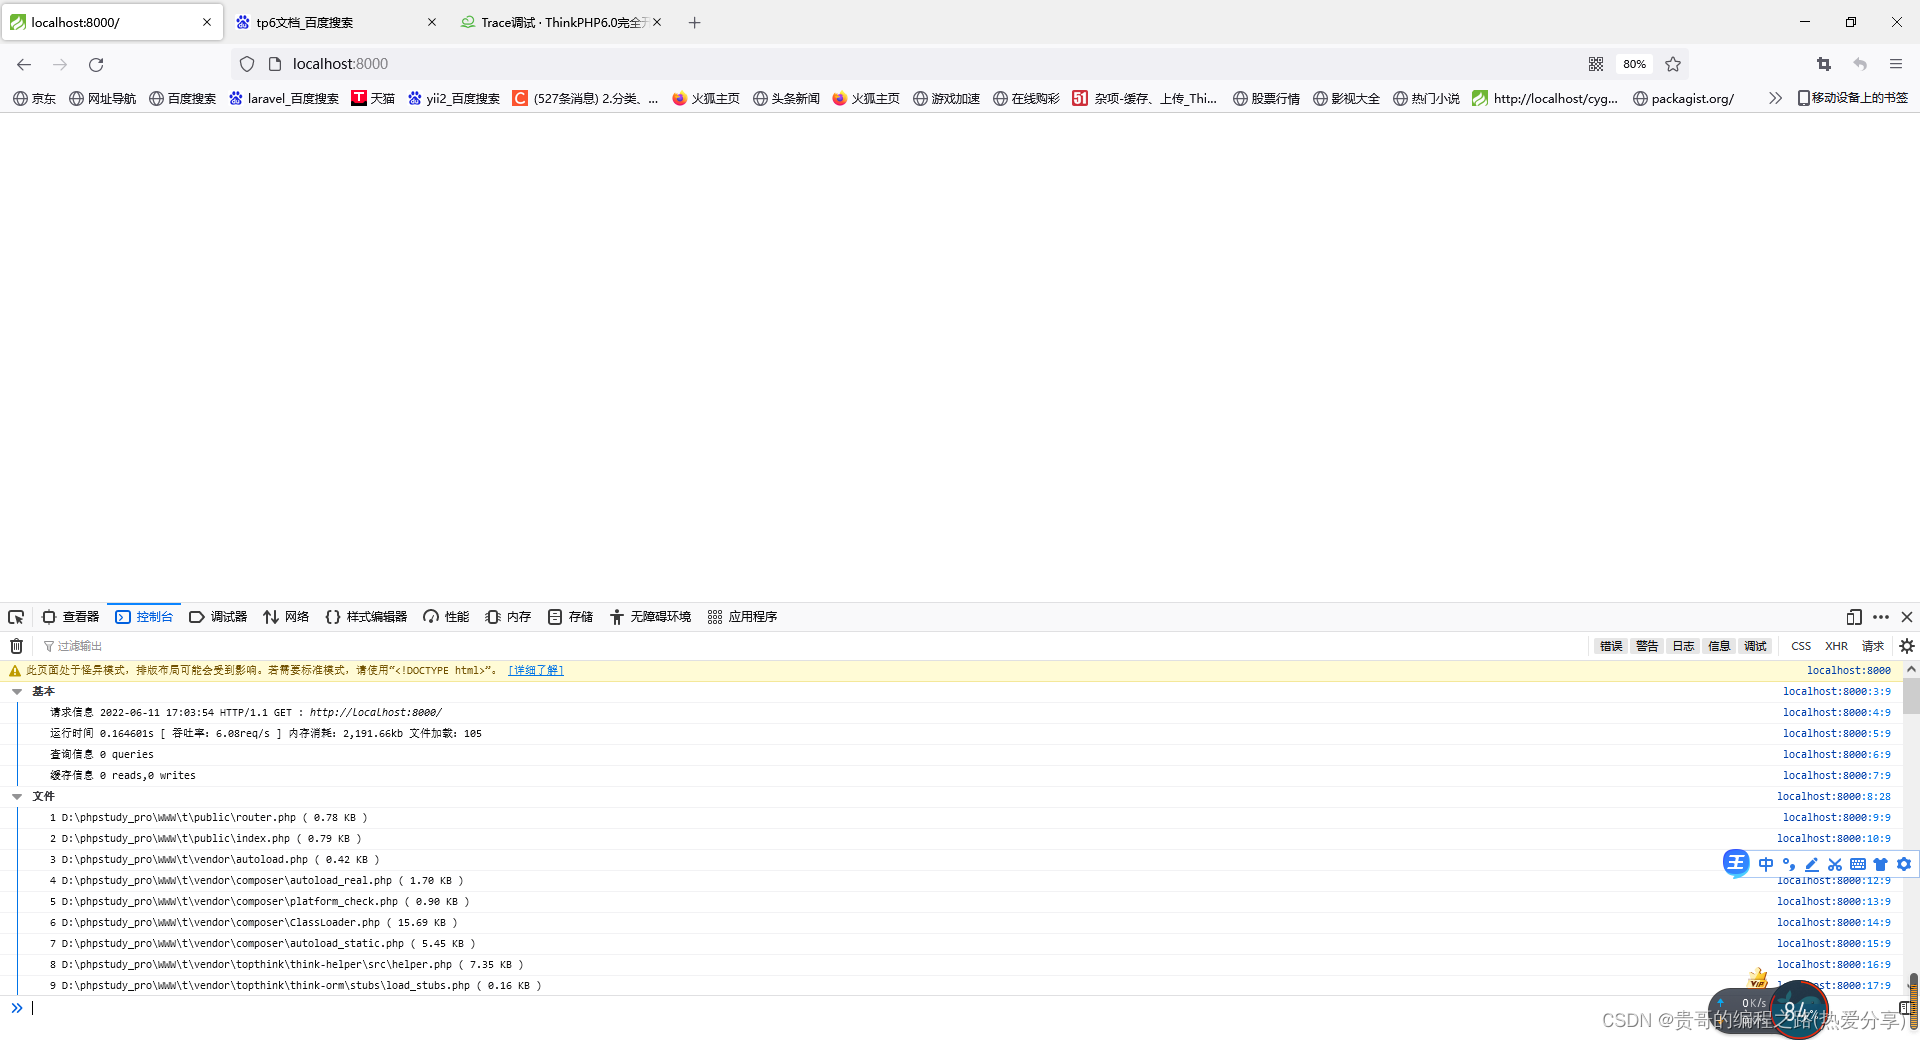Screen dimensions: 1920x1040
Task: Open the 无障碍环境 accessibility tab
Action: (650, 617)
